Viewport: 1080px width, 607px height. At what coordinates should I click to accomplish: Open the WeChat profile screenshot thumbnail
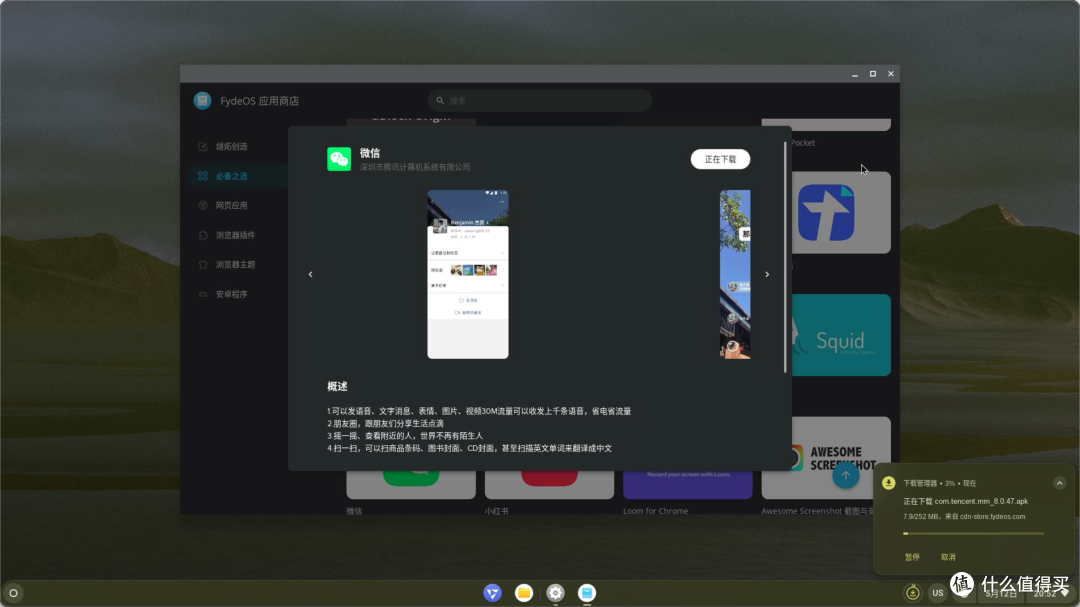click(468, 274)
